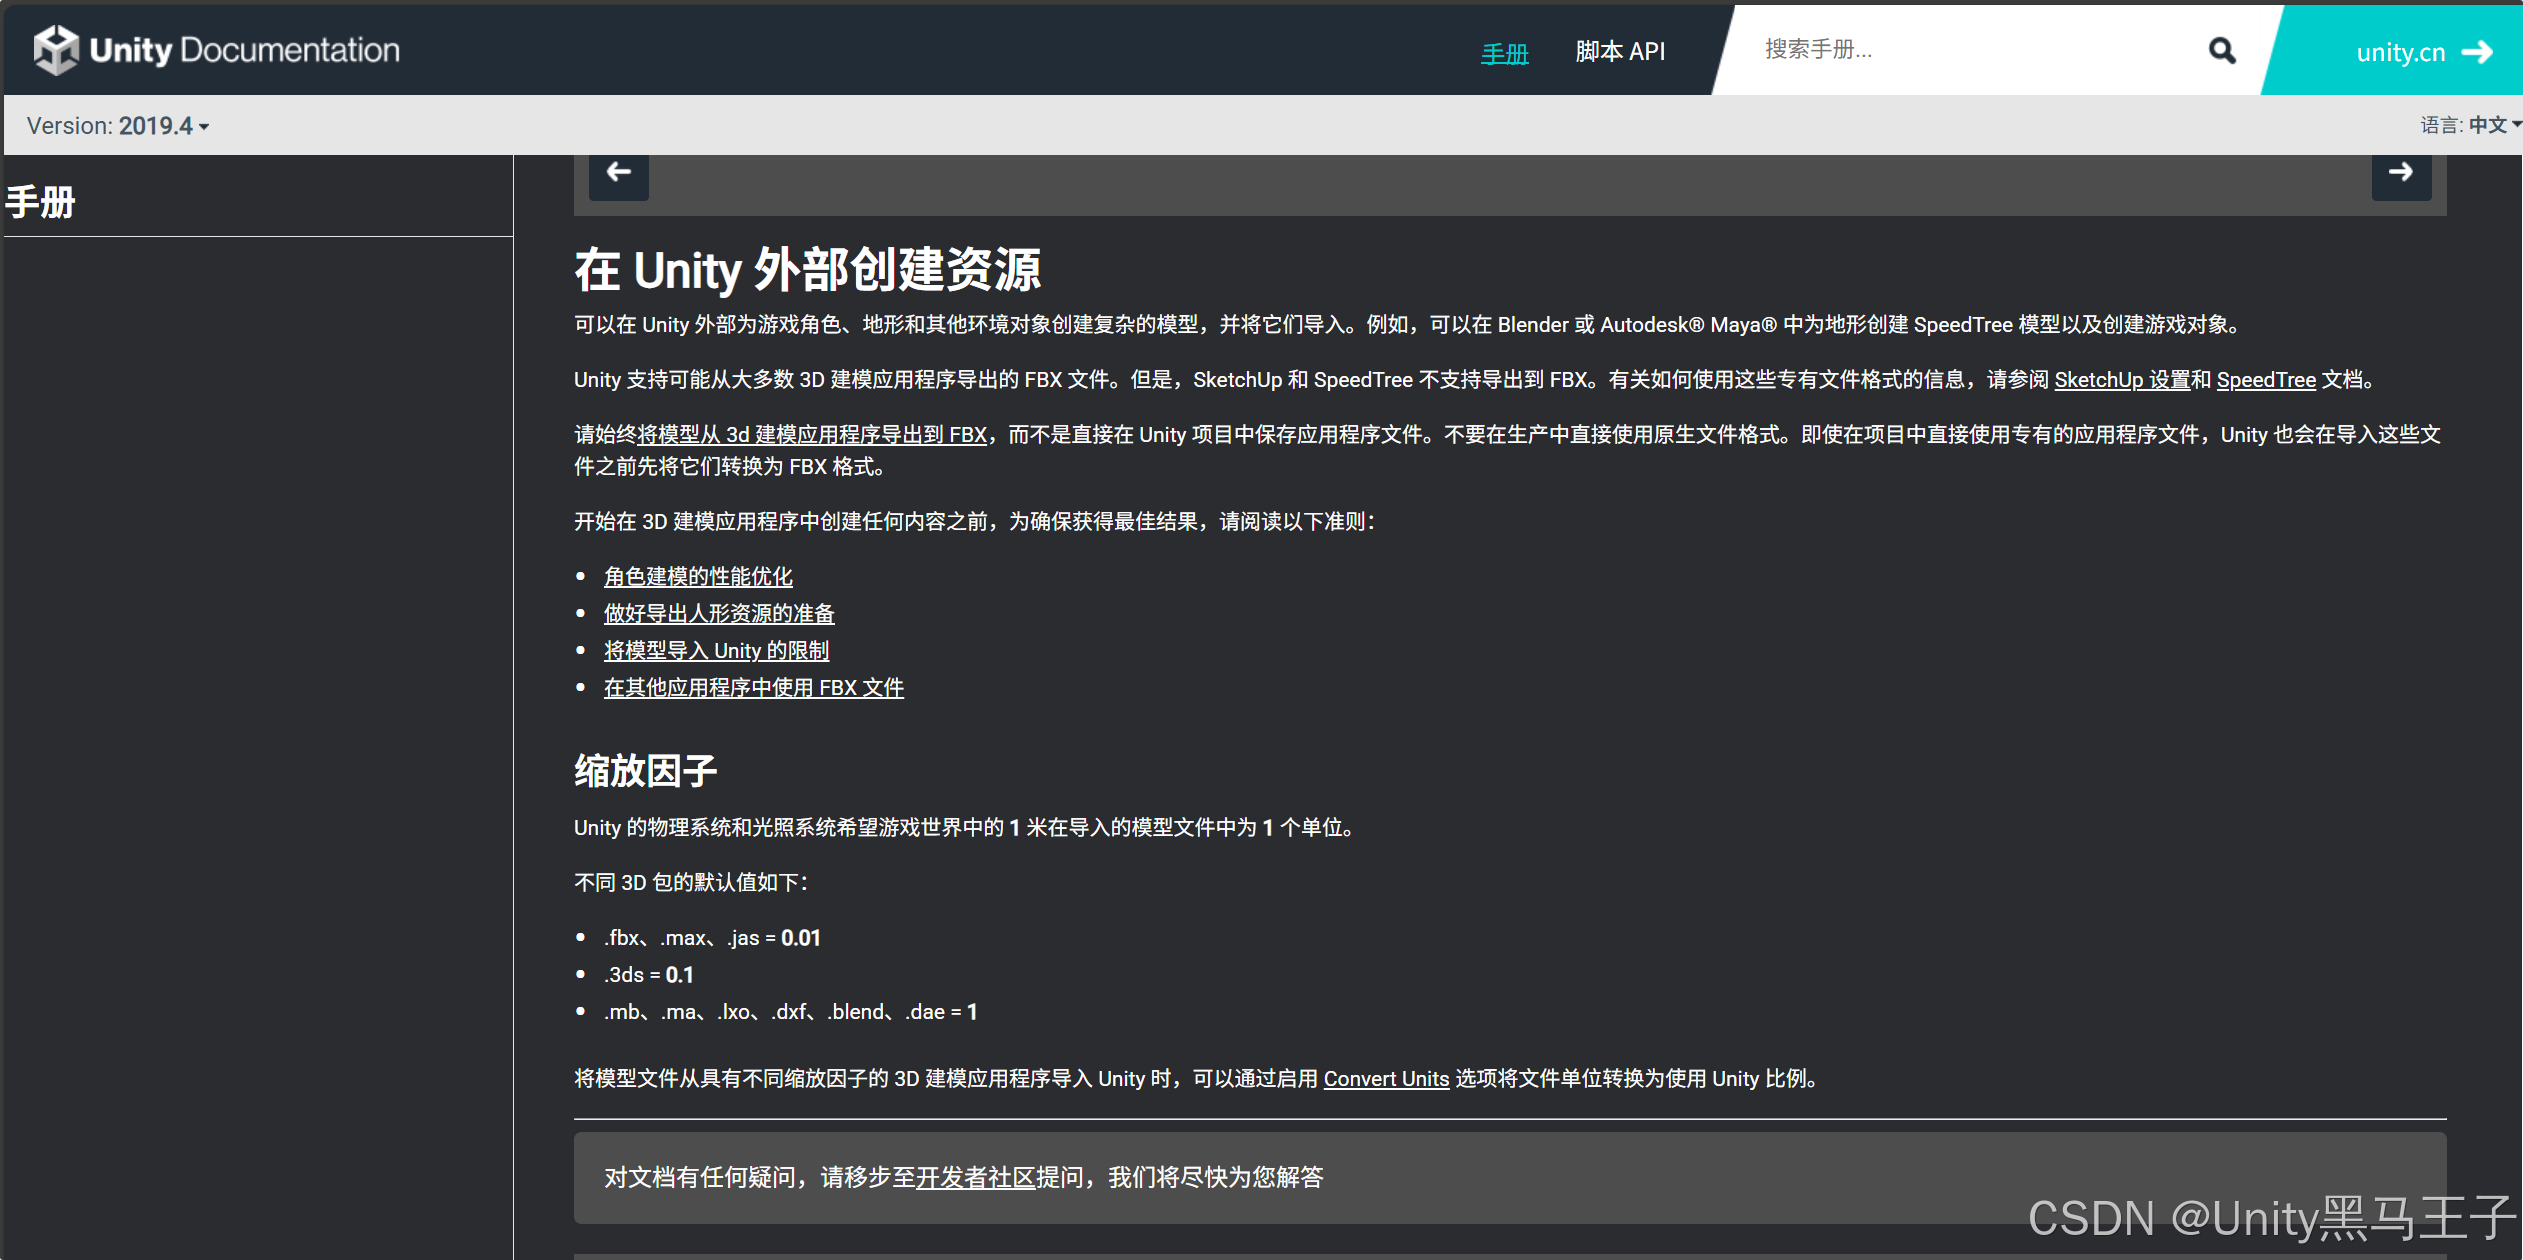Click the 搜索手册 search input field
The image size is (2523, 1260).
tap(1960, 50)
